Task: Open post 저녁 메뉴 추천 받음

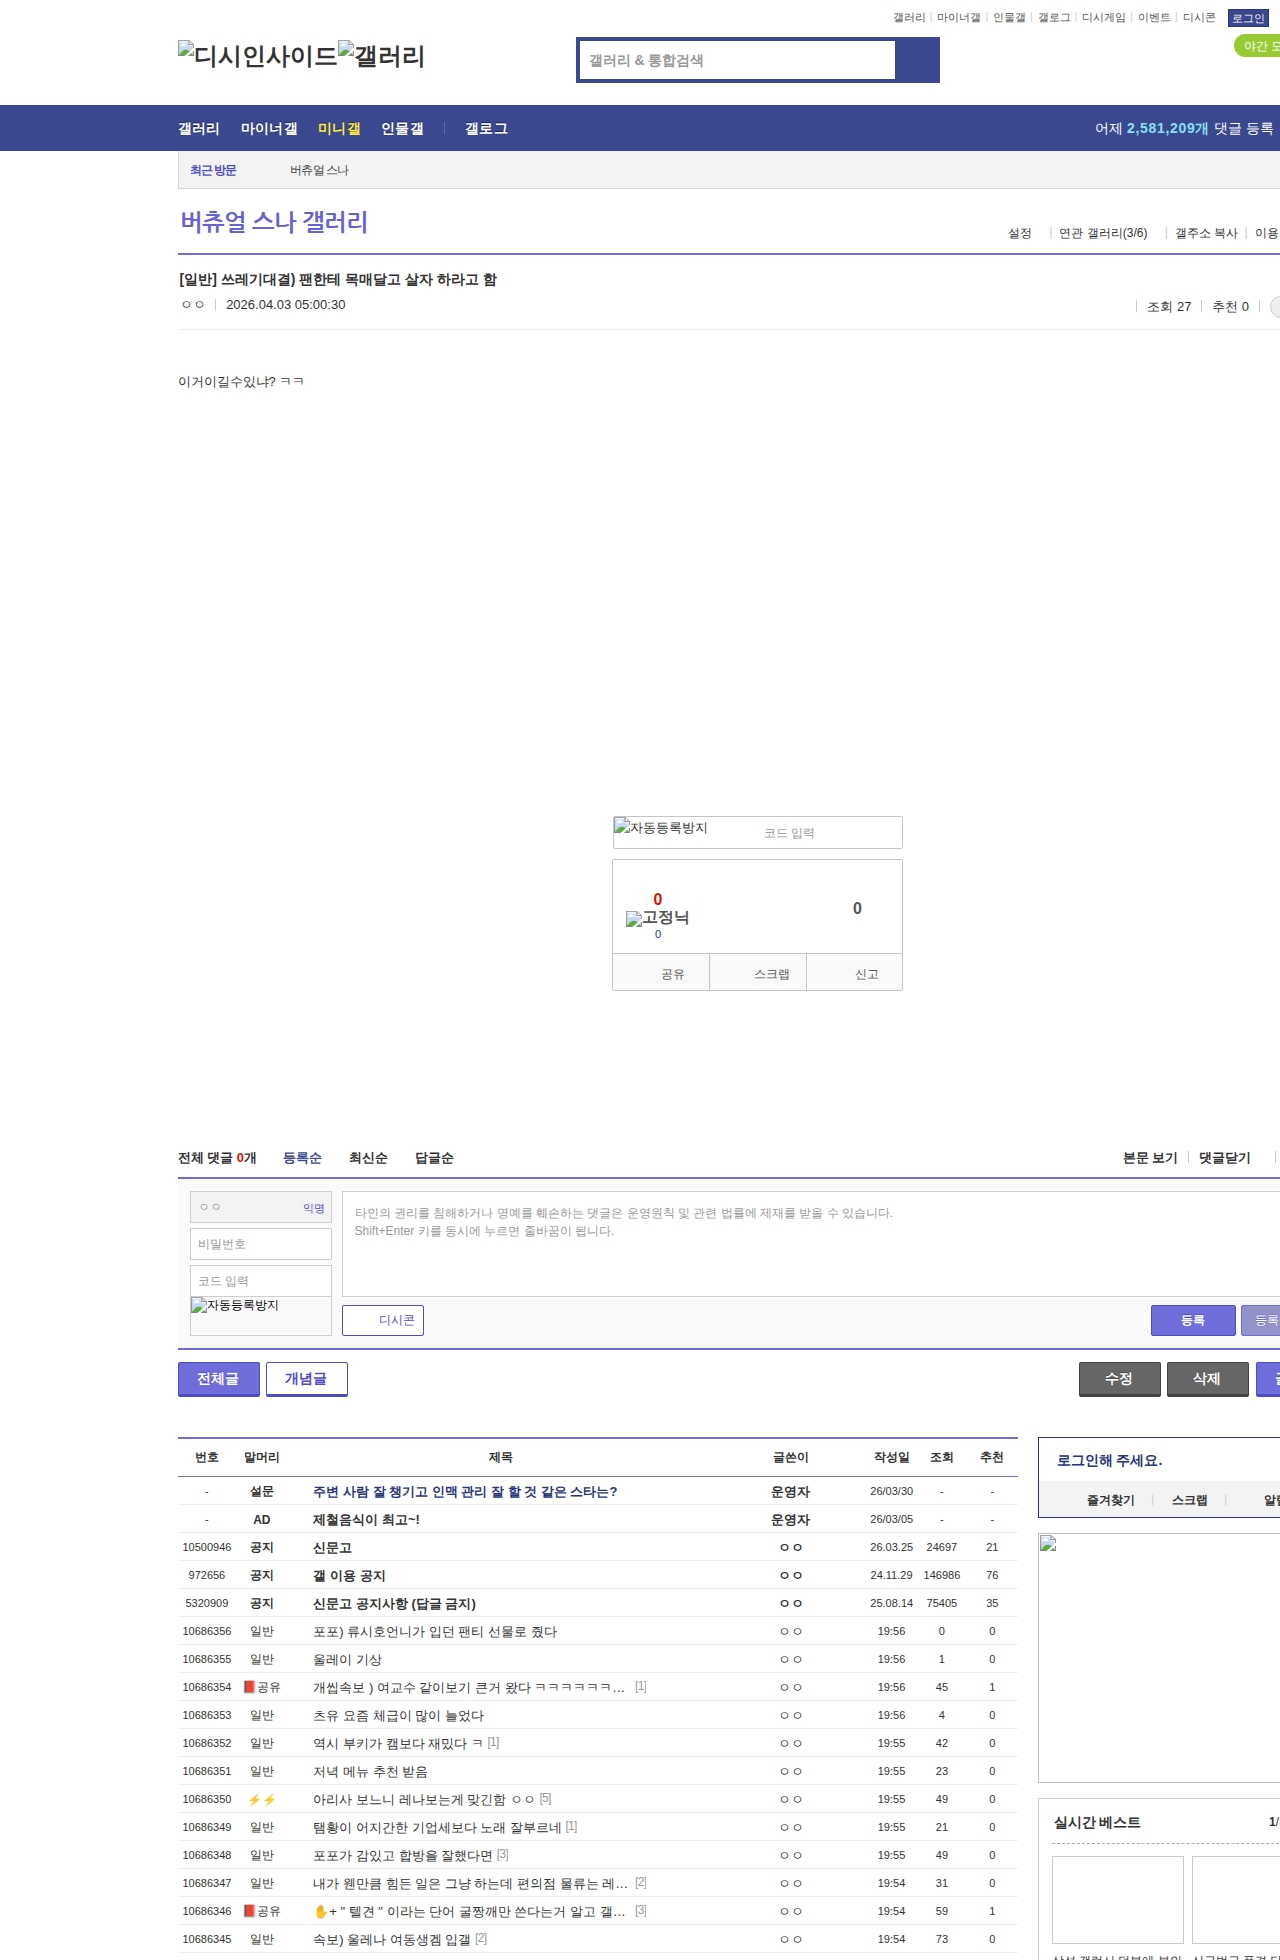Action: 370,1771
